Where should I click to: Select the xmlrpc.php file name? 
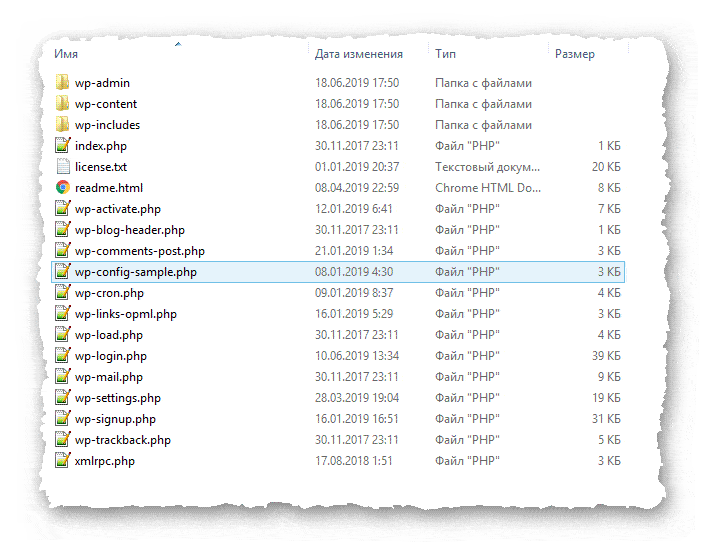coord(105,461)
